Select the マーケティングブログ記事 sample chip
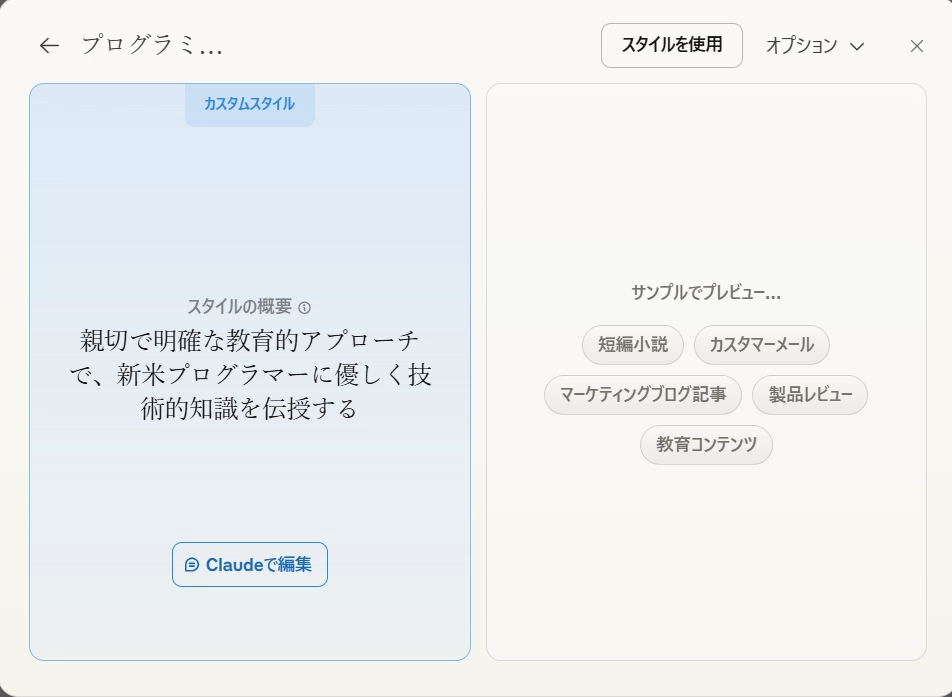 [642, 395]
